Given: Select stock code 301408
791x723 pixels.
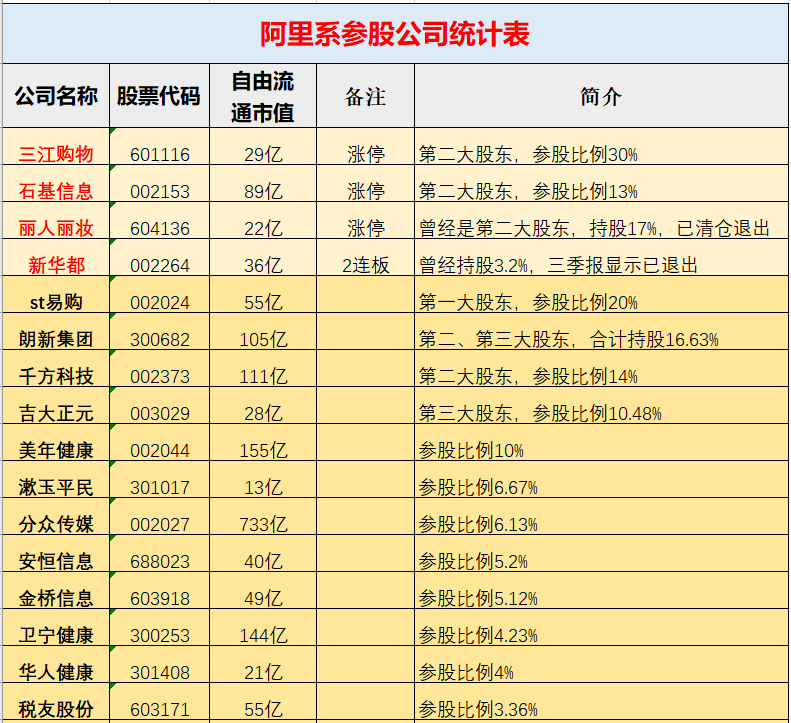Looking at the screenshot, I should tap(159, 664).
